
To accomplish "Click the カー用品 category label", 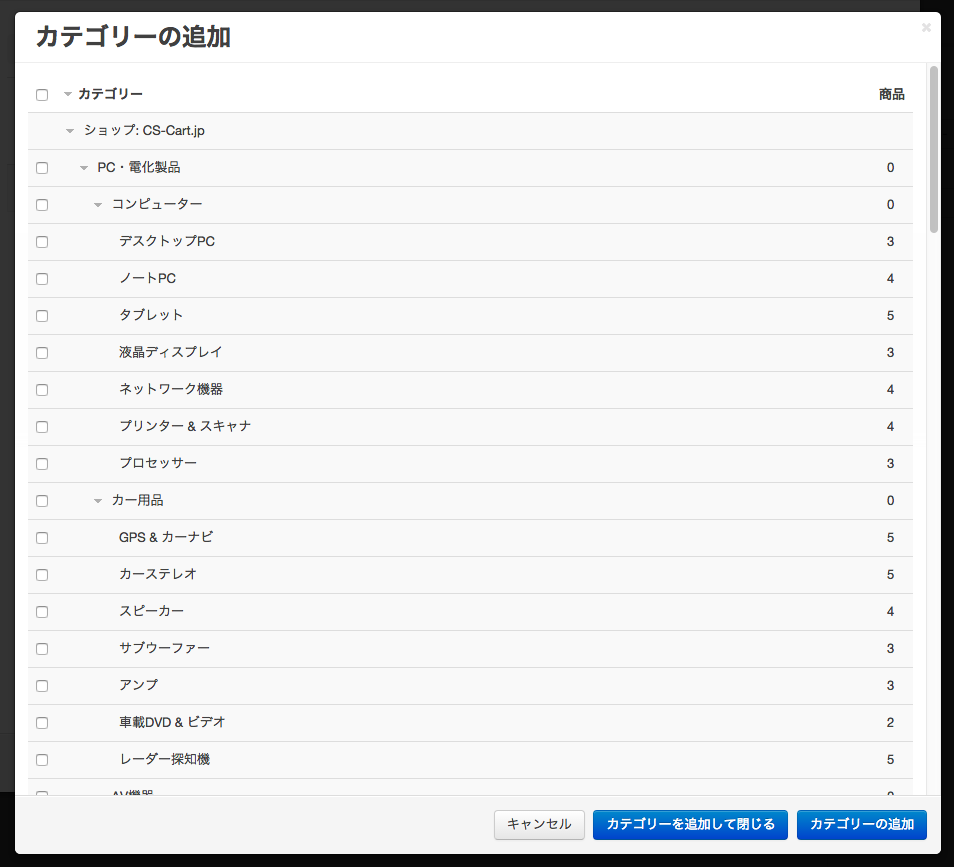I will (138, 501).
